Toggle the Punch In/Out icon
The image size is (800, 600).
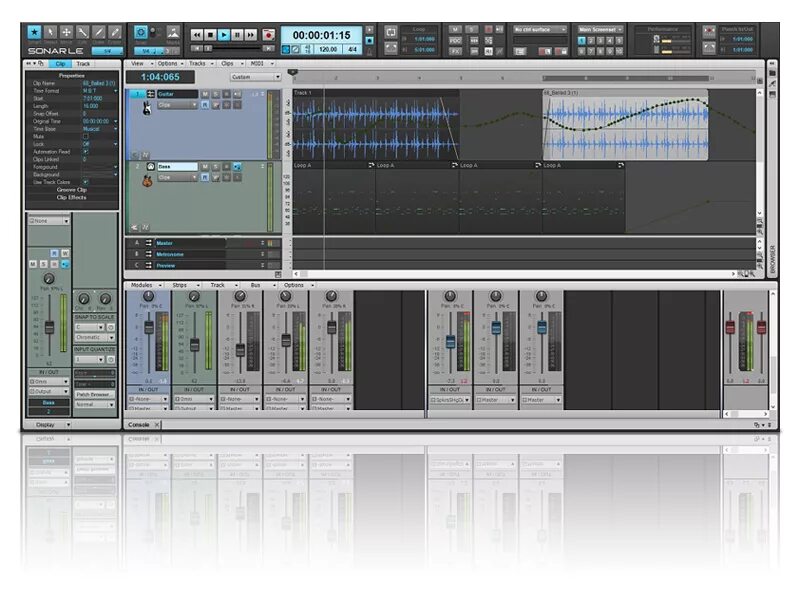[709, 32]
